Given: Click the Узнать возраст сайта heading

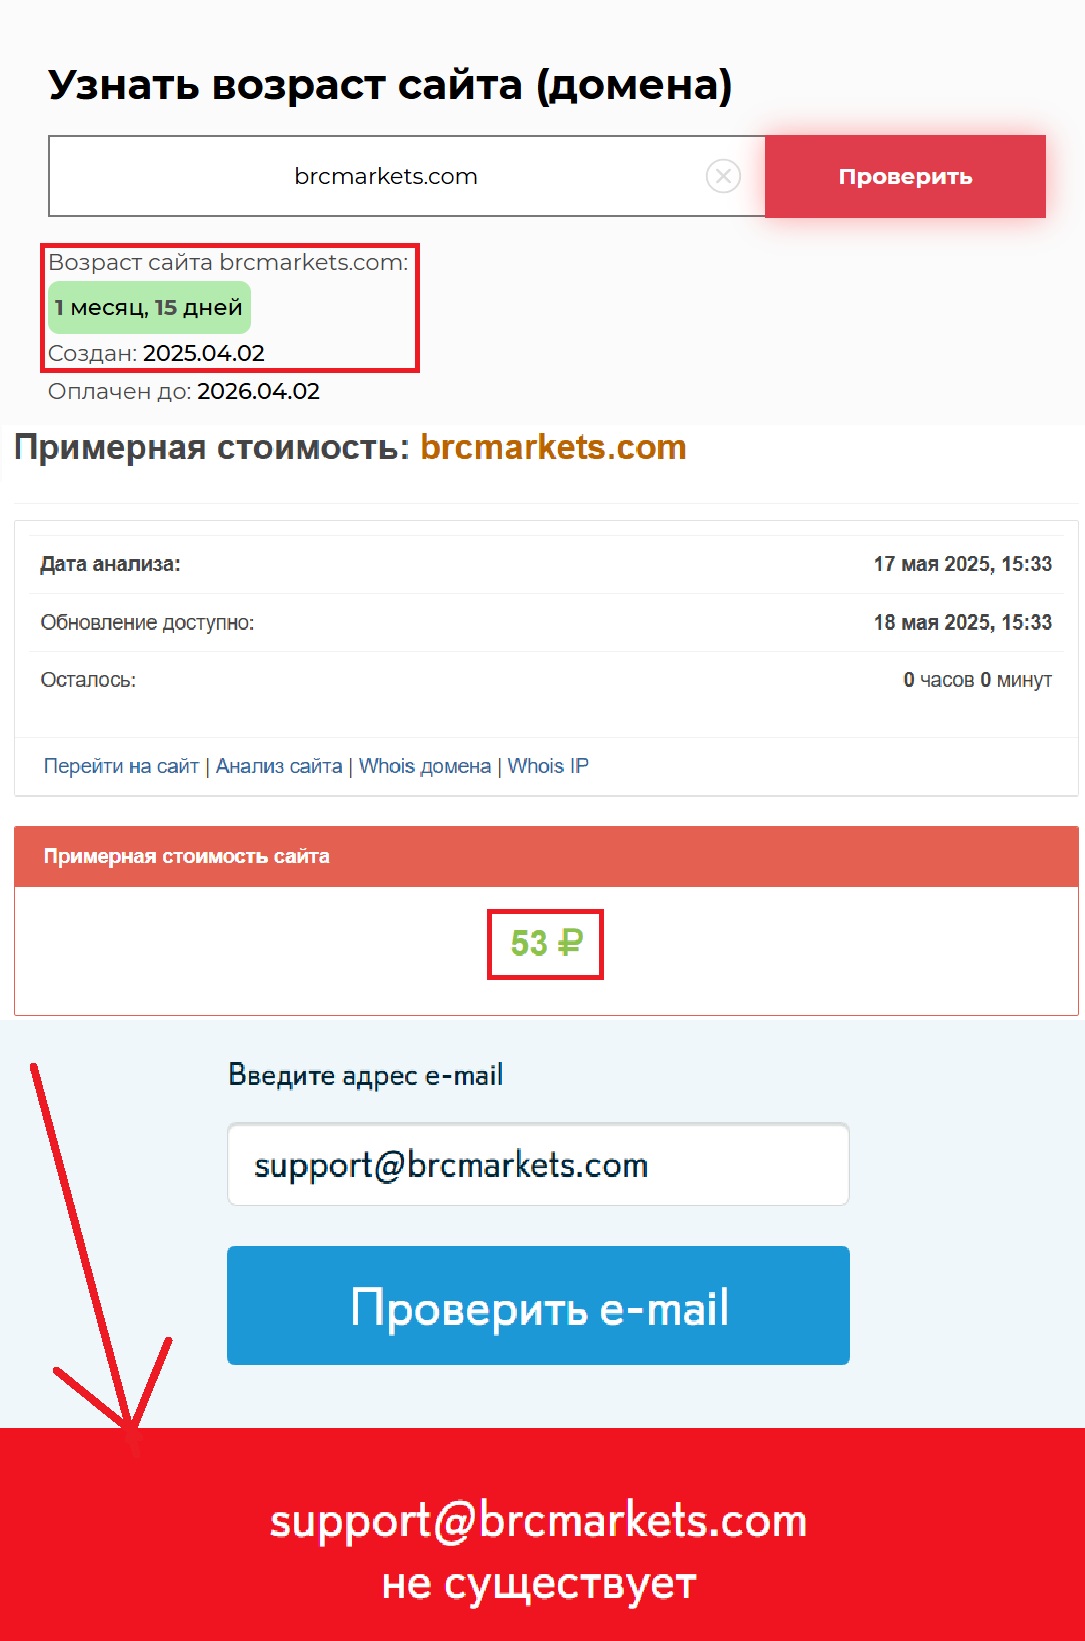Looking at the screenshot, I should pyautogui.click(x=390, y=85).
